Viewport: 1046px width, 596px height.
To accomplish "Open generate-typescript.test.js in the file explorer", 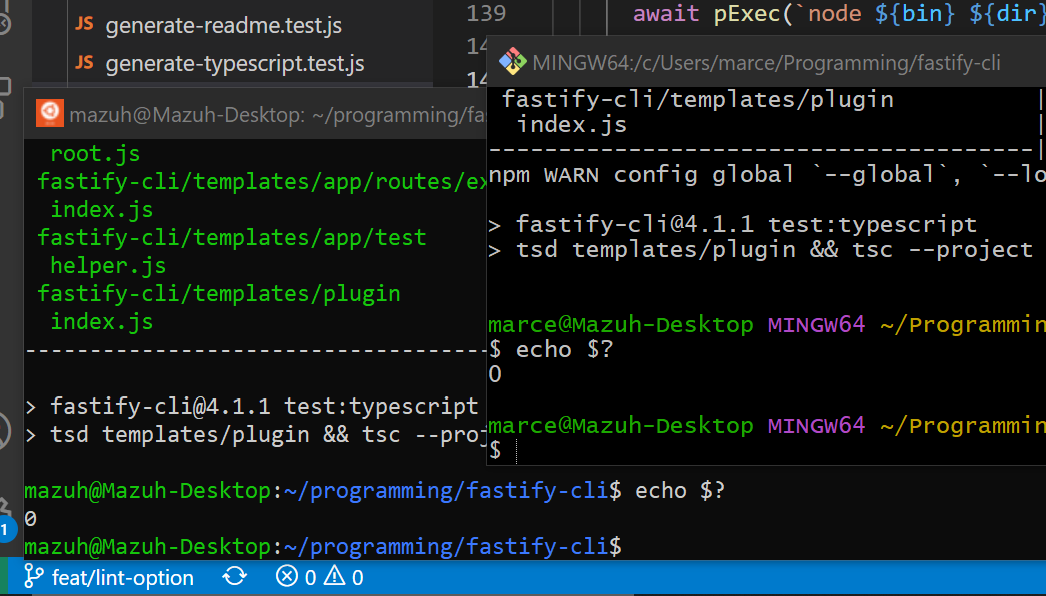I will (234, 63).
